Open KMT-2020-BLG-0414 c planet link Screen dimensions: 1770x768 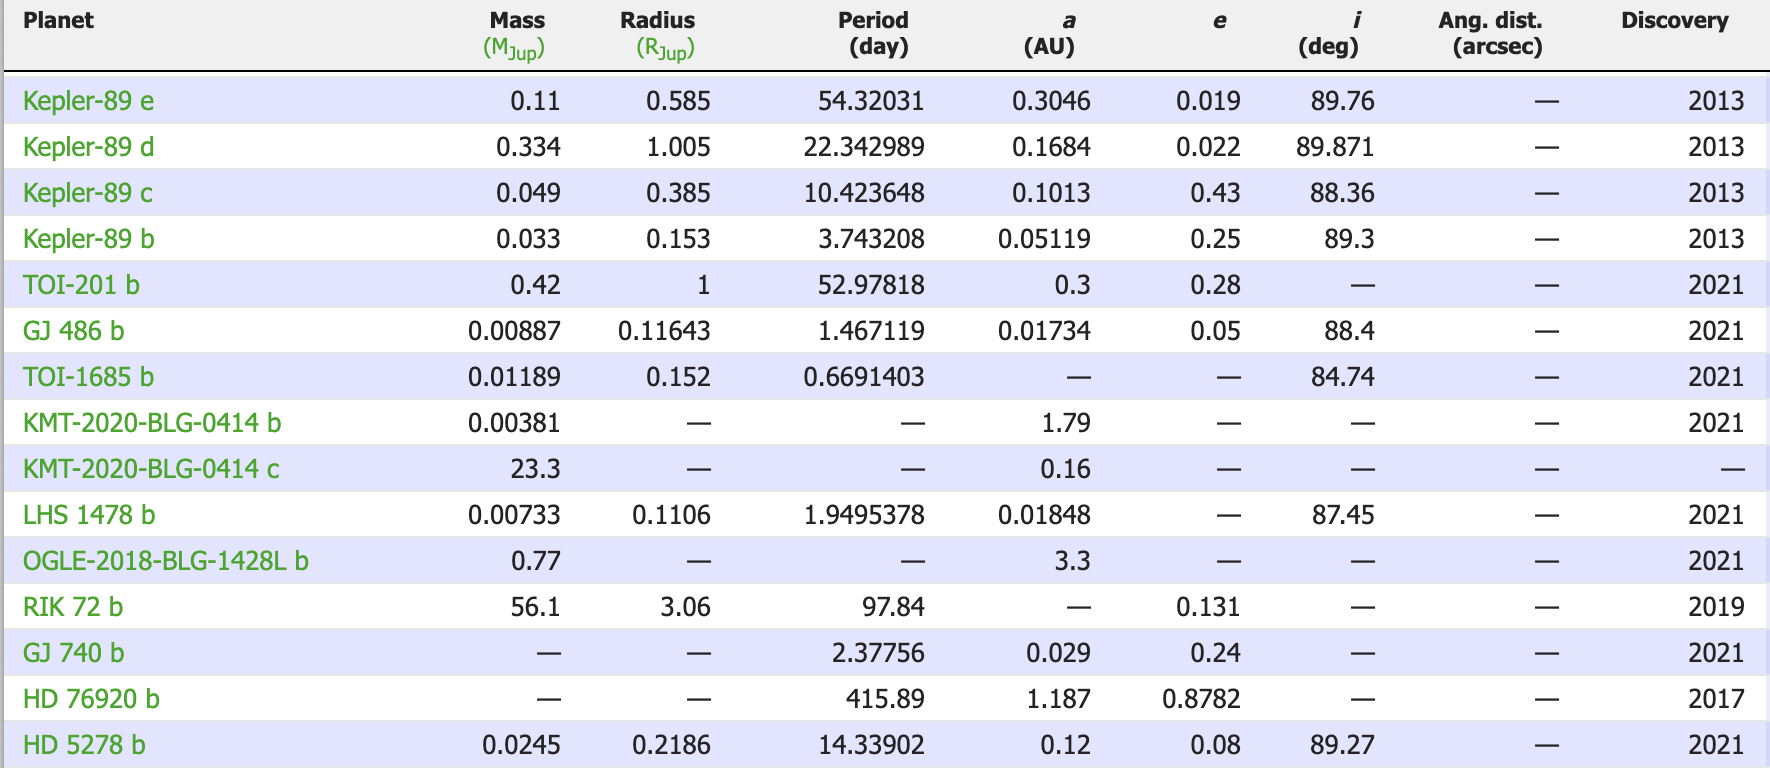click(x=151, y=469)
